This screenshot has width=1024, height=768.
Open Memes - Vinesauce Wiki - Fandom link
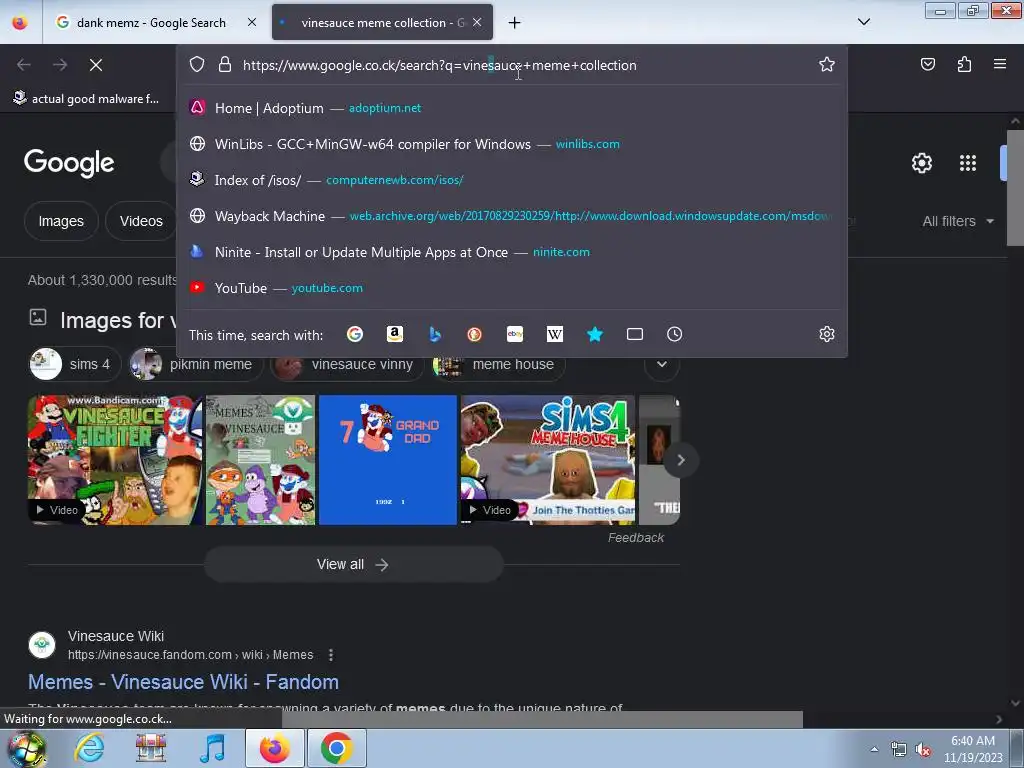184,682
